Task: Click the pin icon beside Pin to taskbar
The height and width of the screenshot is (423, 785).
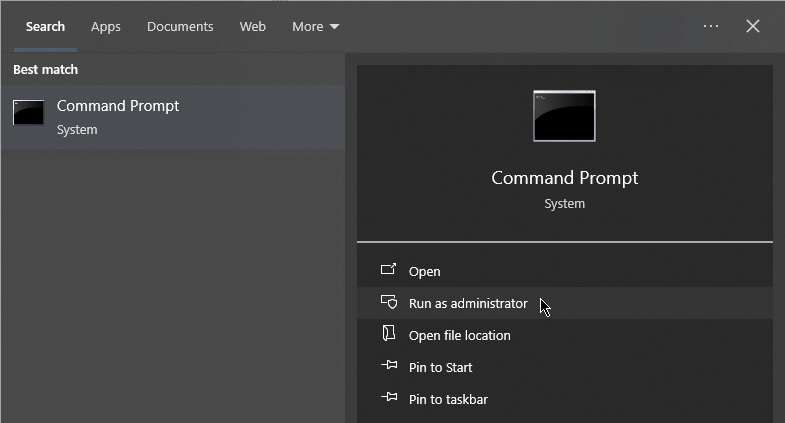Action: (x=389, y=399)
